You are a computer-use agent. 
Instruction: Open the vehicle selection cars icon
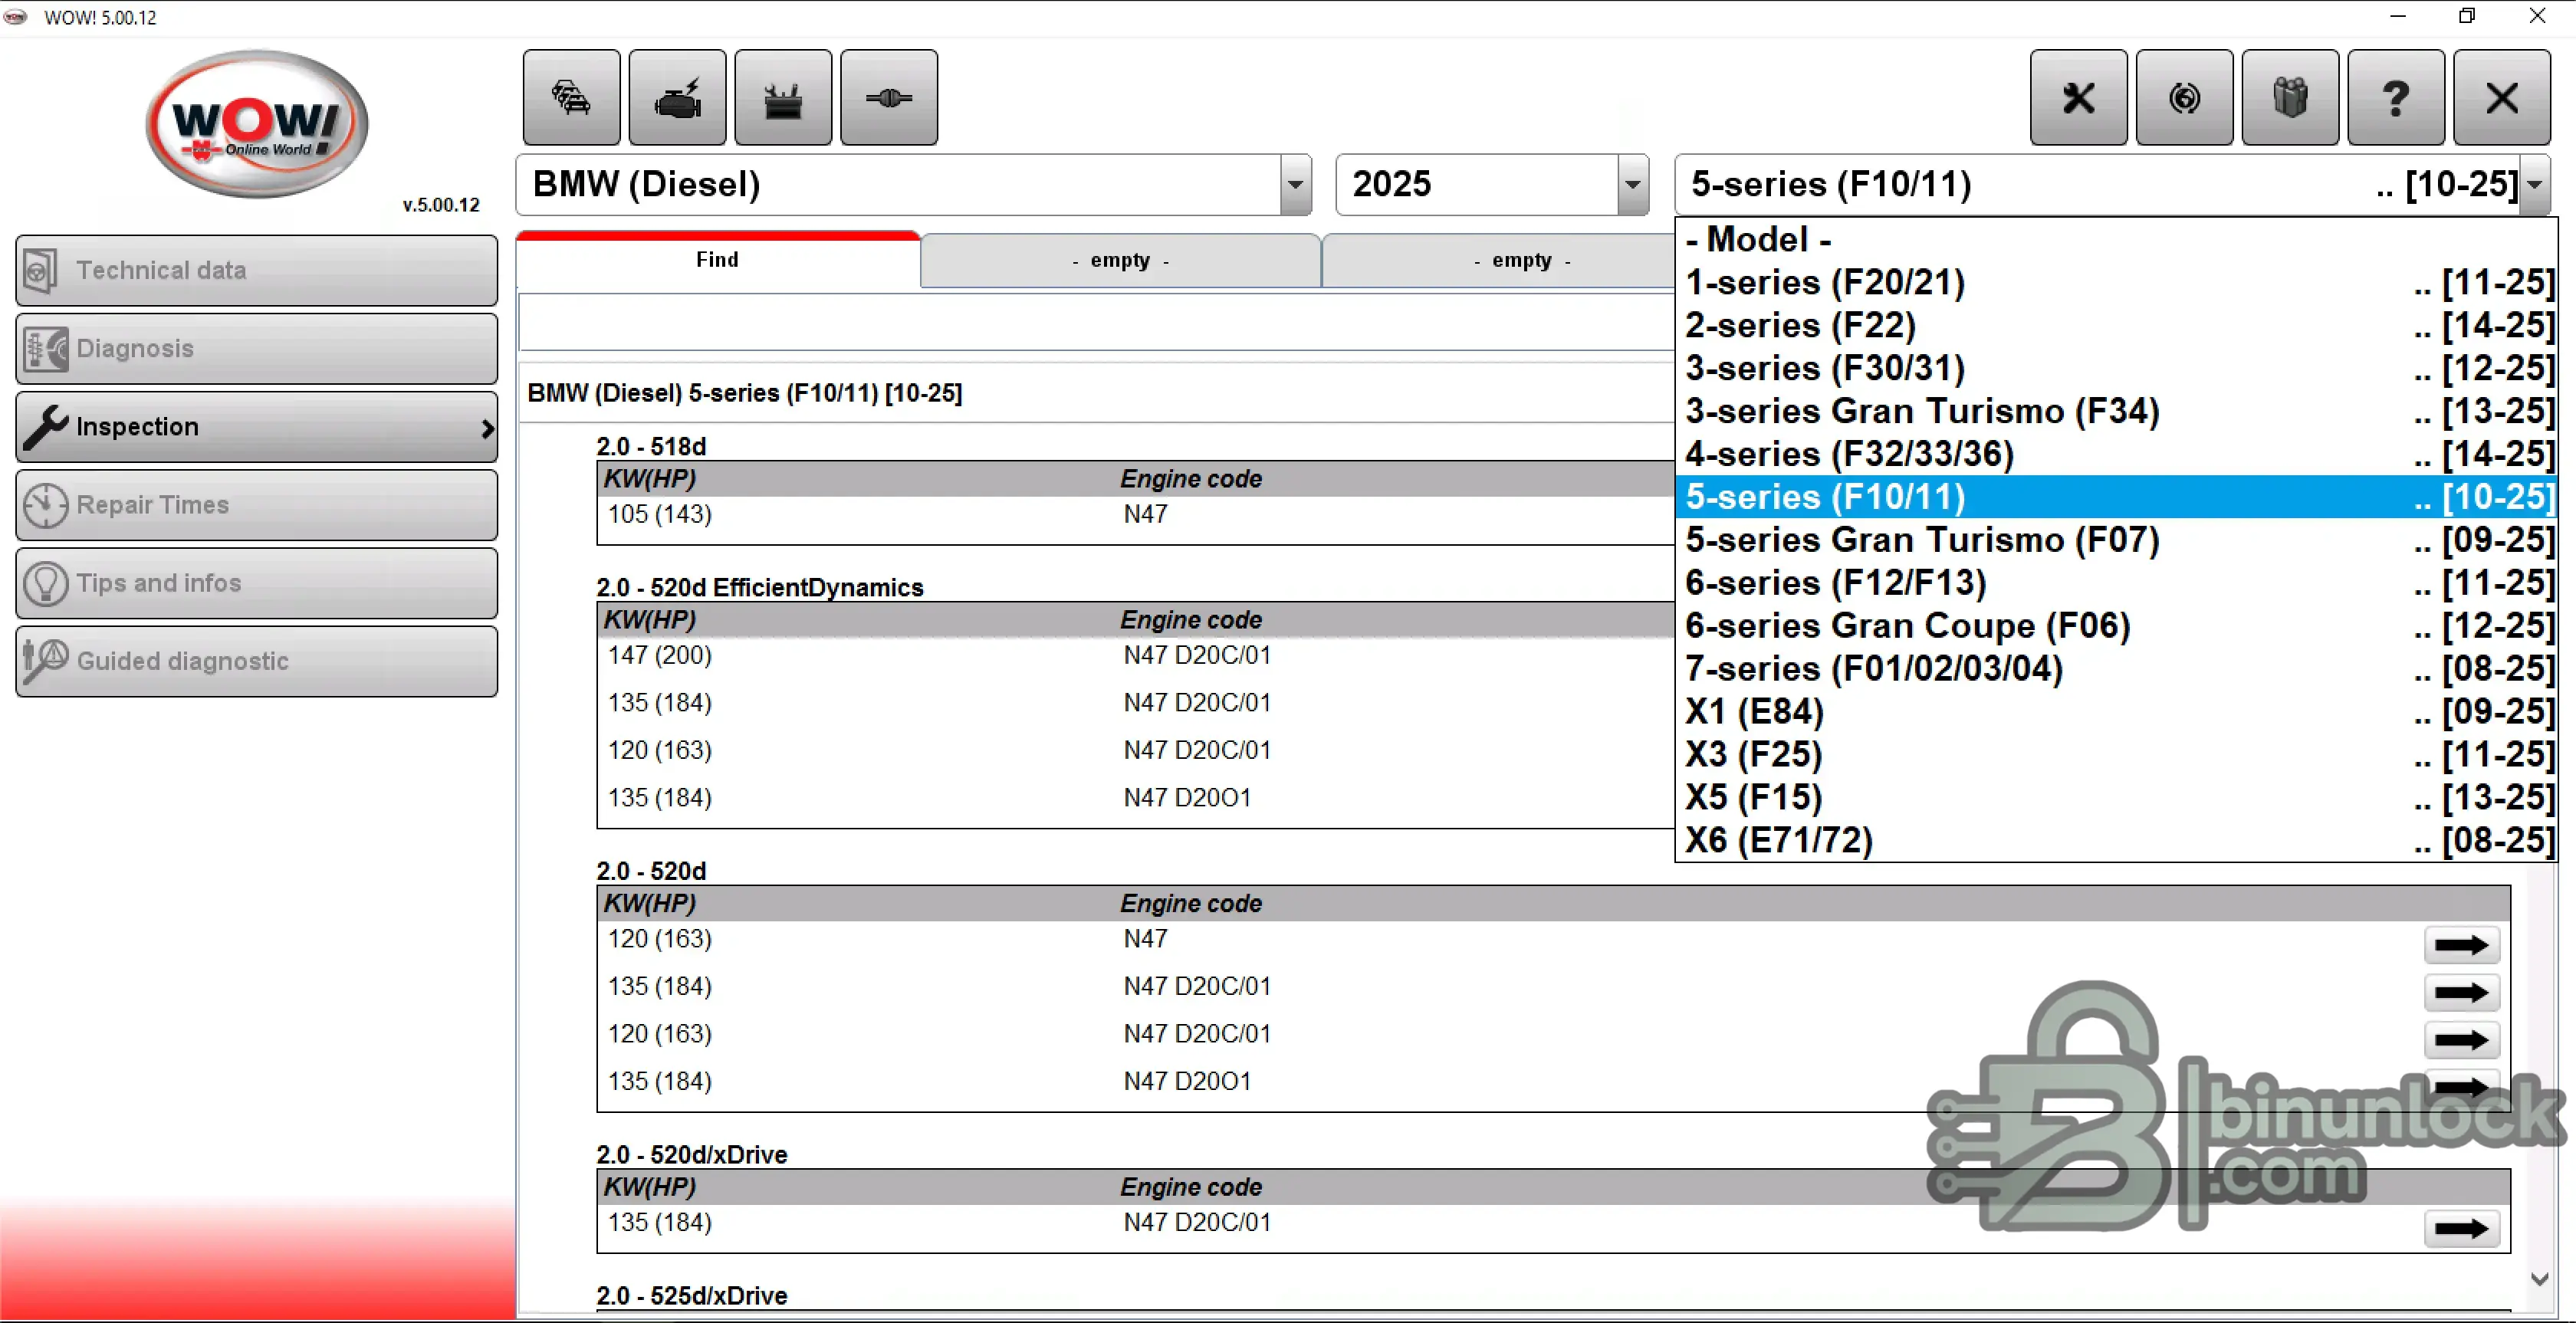point(571,98)
